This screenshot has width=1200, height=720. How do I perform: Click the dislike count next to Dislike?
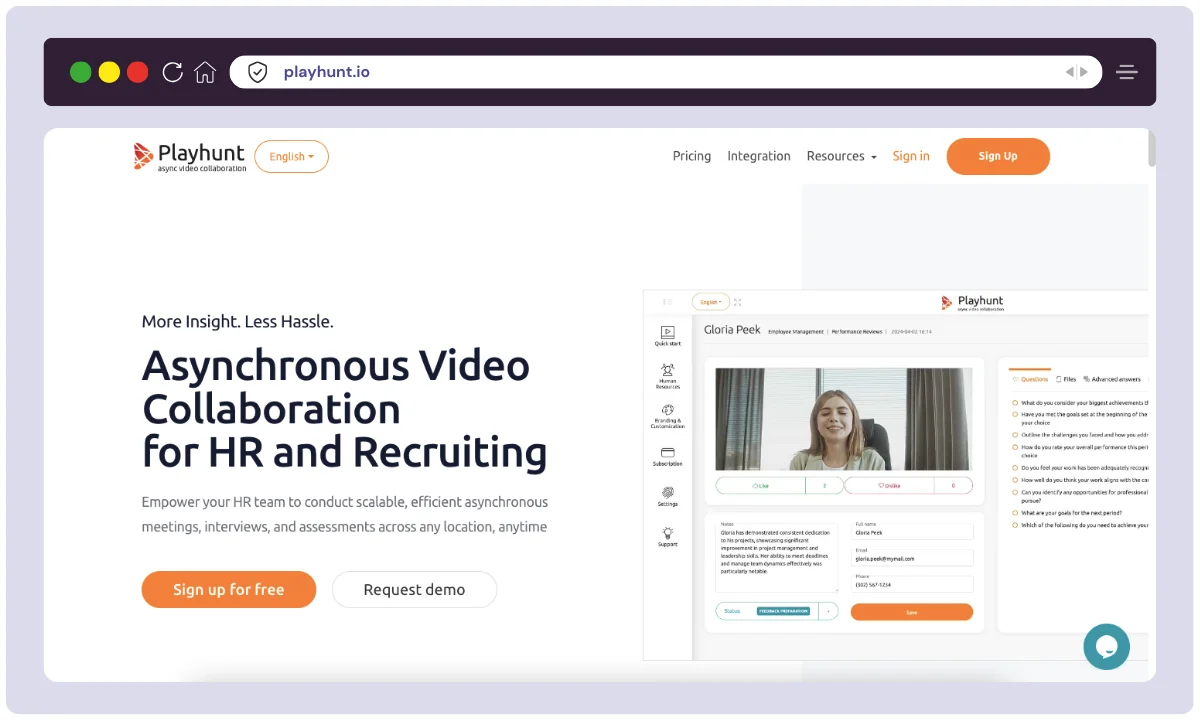[x=953, y=486]
